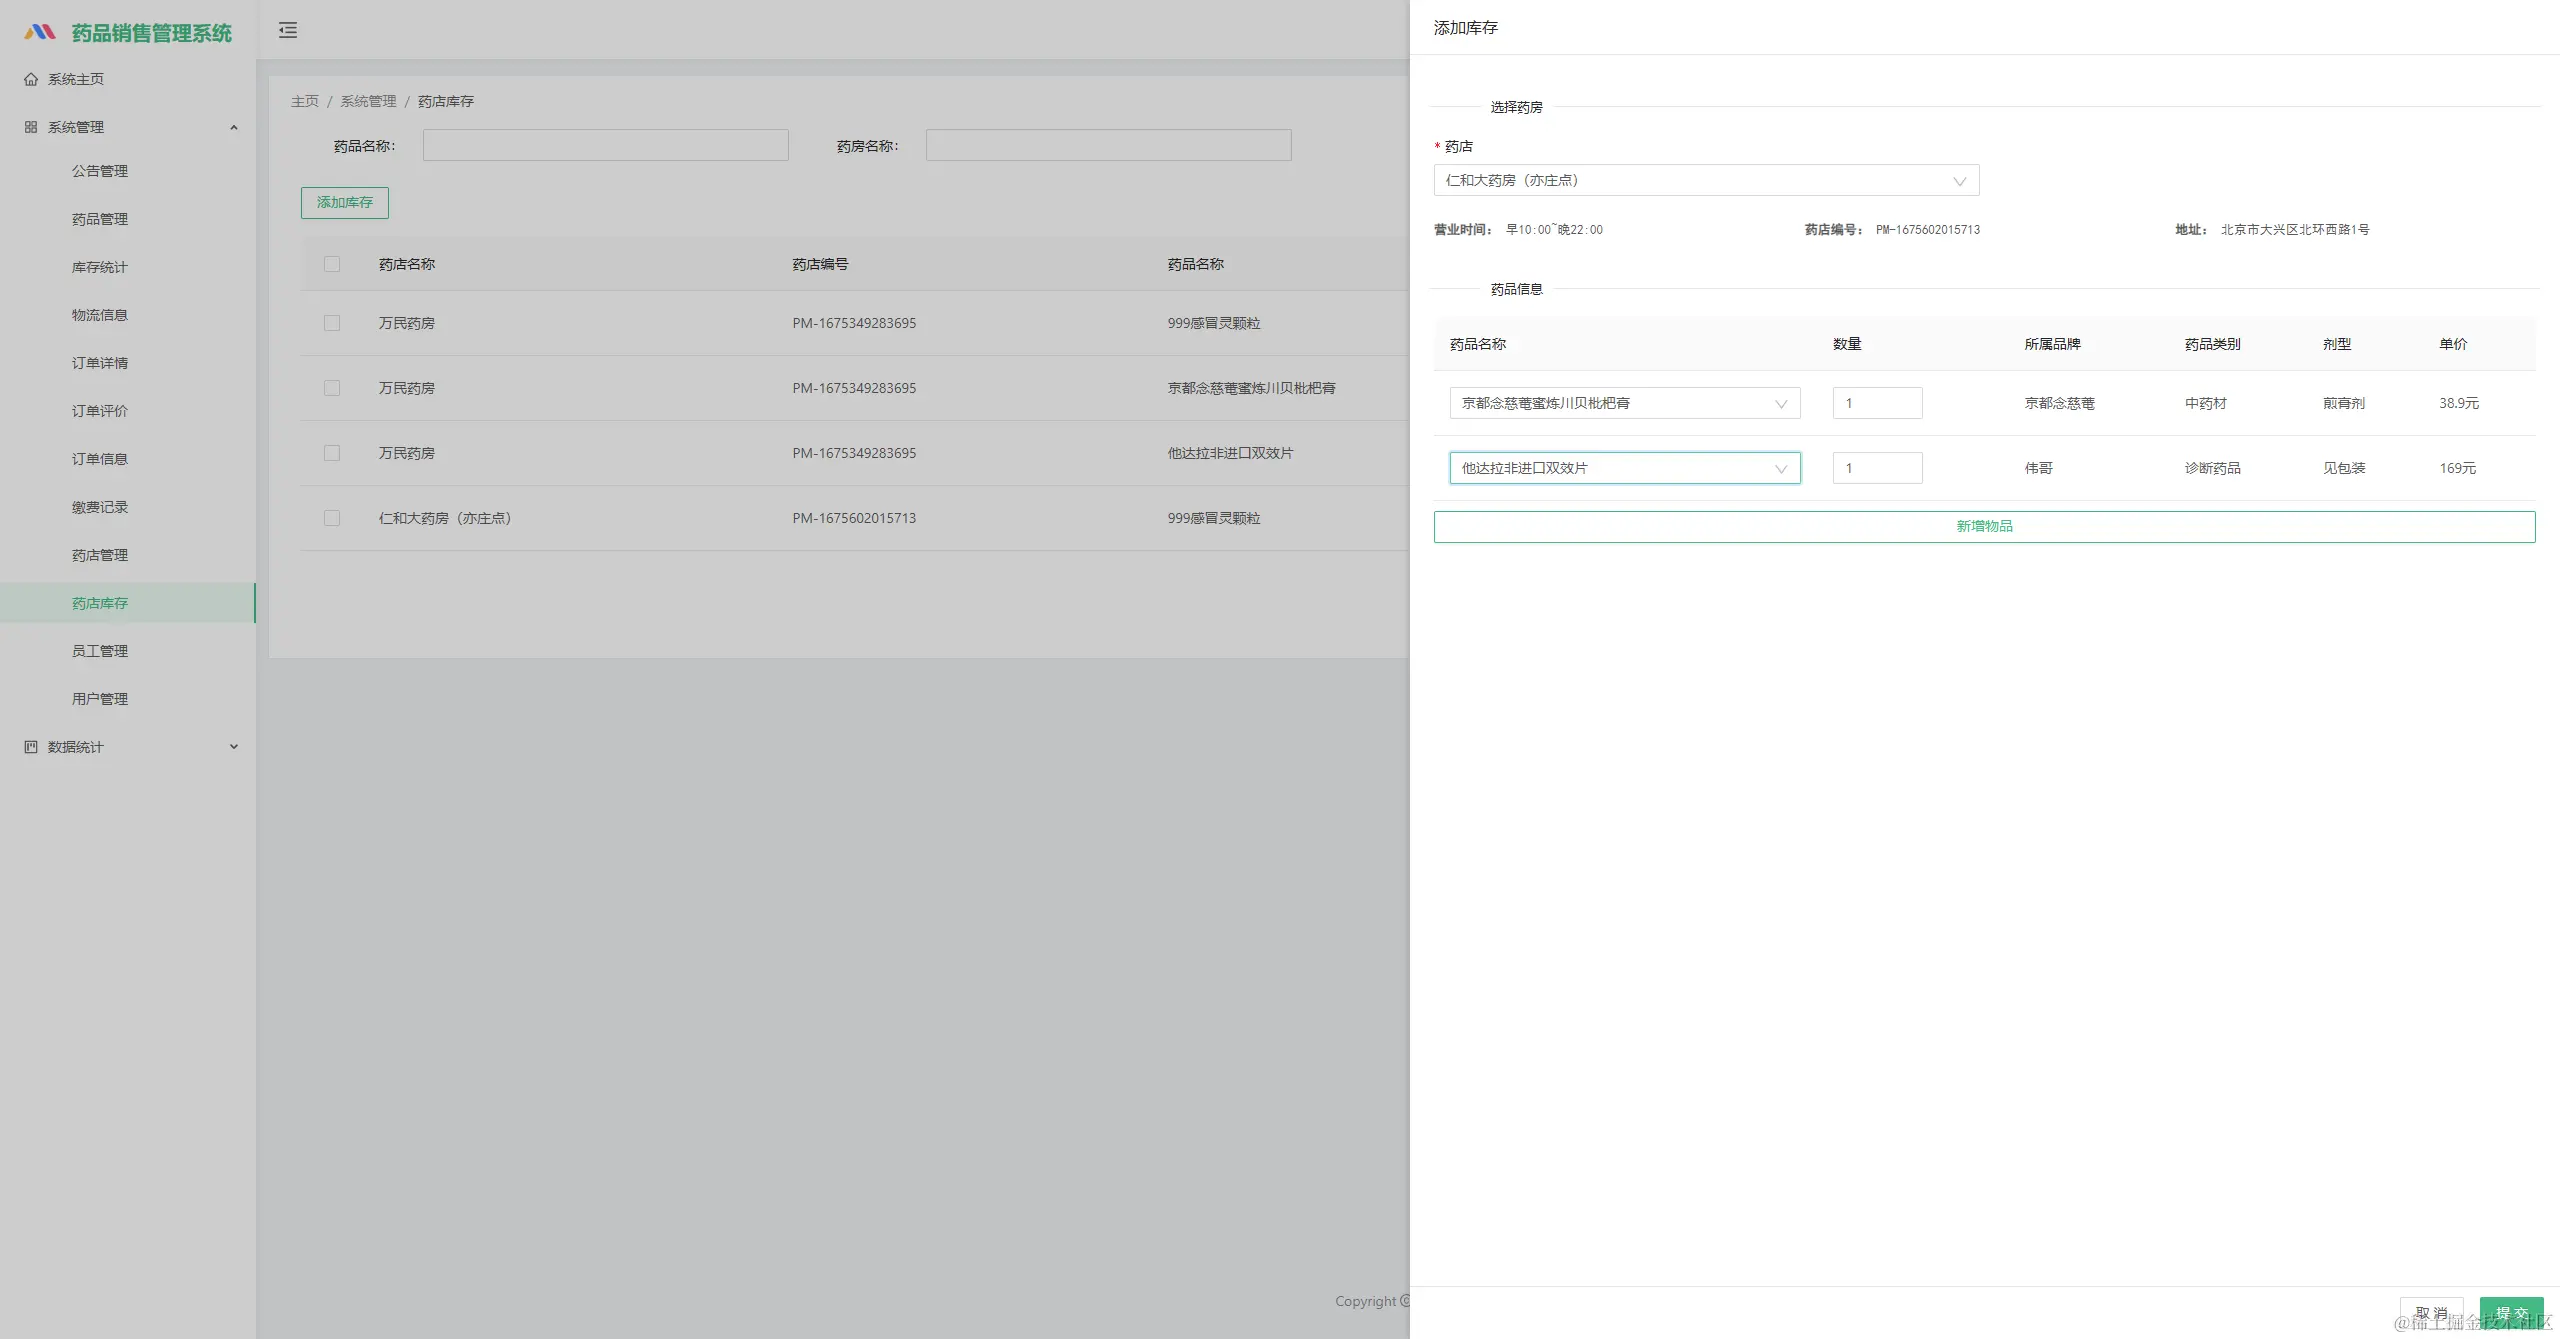The image size is (2560, 1339).
Task: Check the first 万民药房 row checkbox
Action: [x=332, y=323]
